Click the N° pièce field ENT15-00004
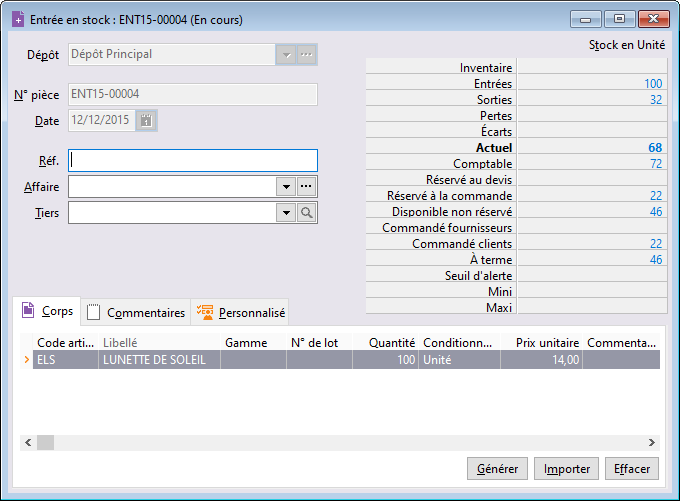This screenshot has height=501, width=680. (x=193, y=94)
